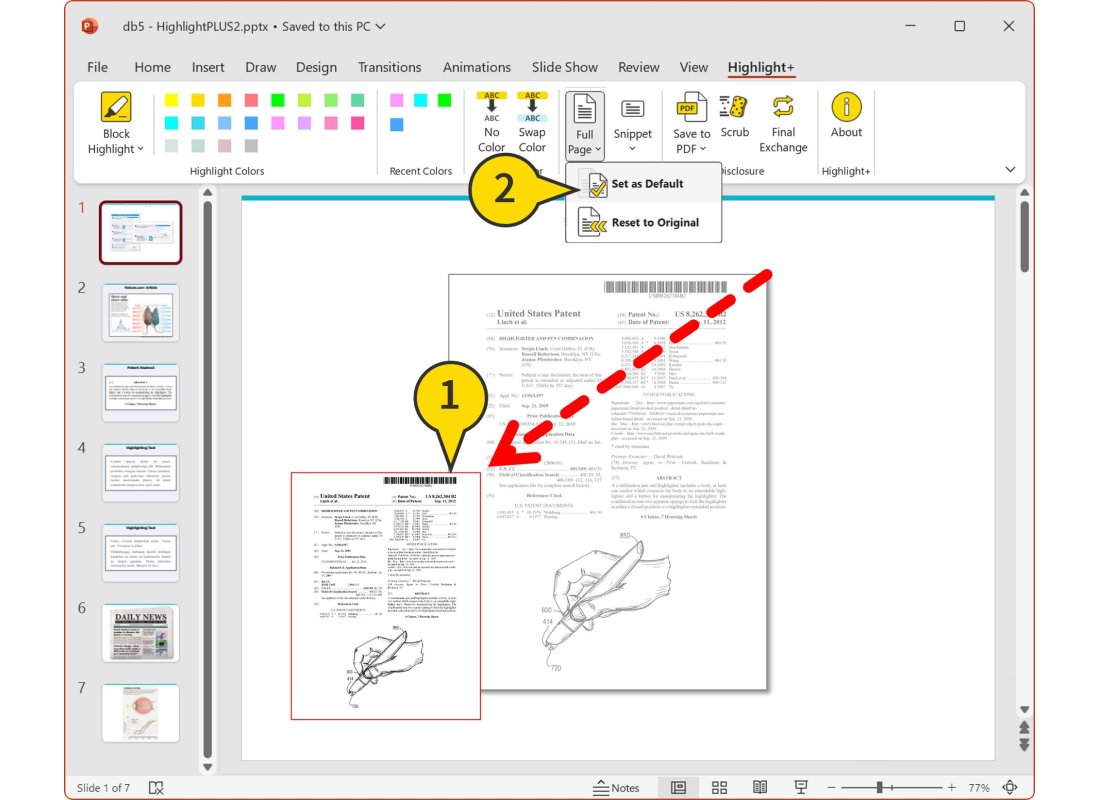This screenshot has width=1100, height=800.
Task: Click the 77% zoom level
Action: click(x=979, y=788)
